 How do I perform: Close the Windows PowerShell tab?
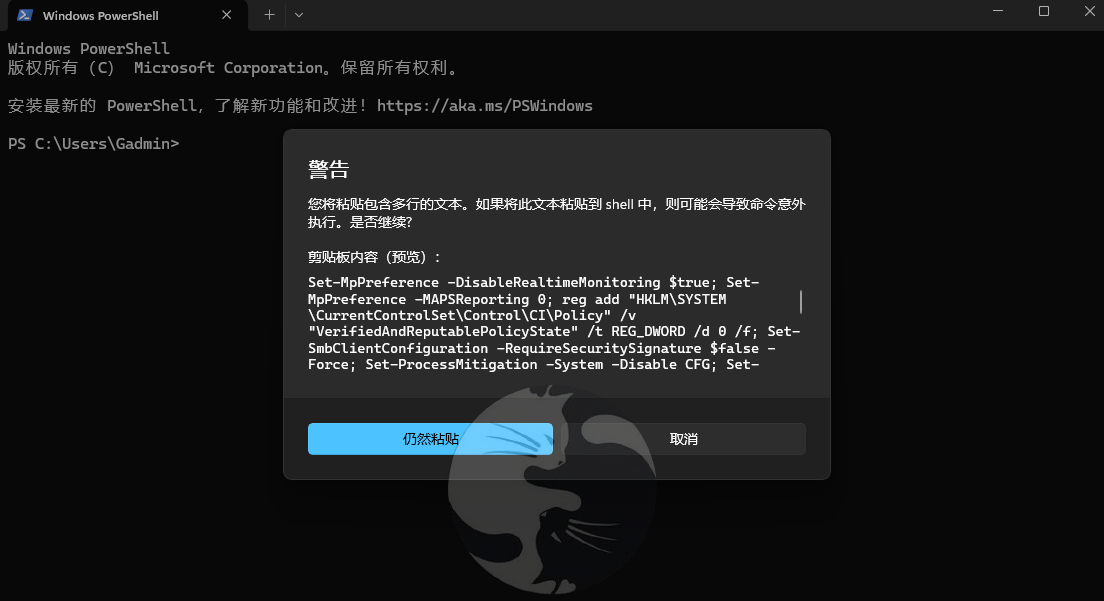coord(227,15)
